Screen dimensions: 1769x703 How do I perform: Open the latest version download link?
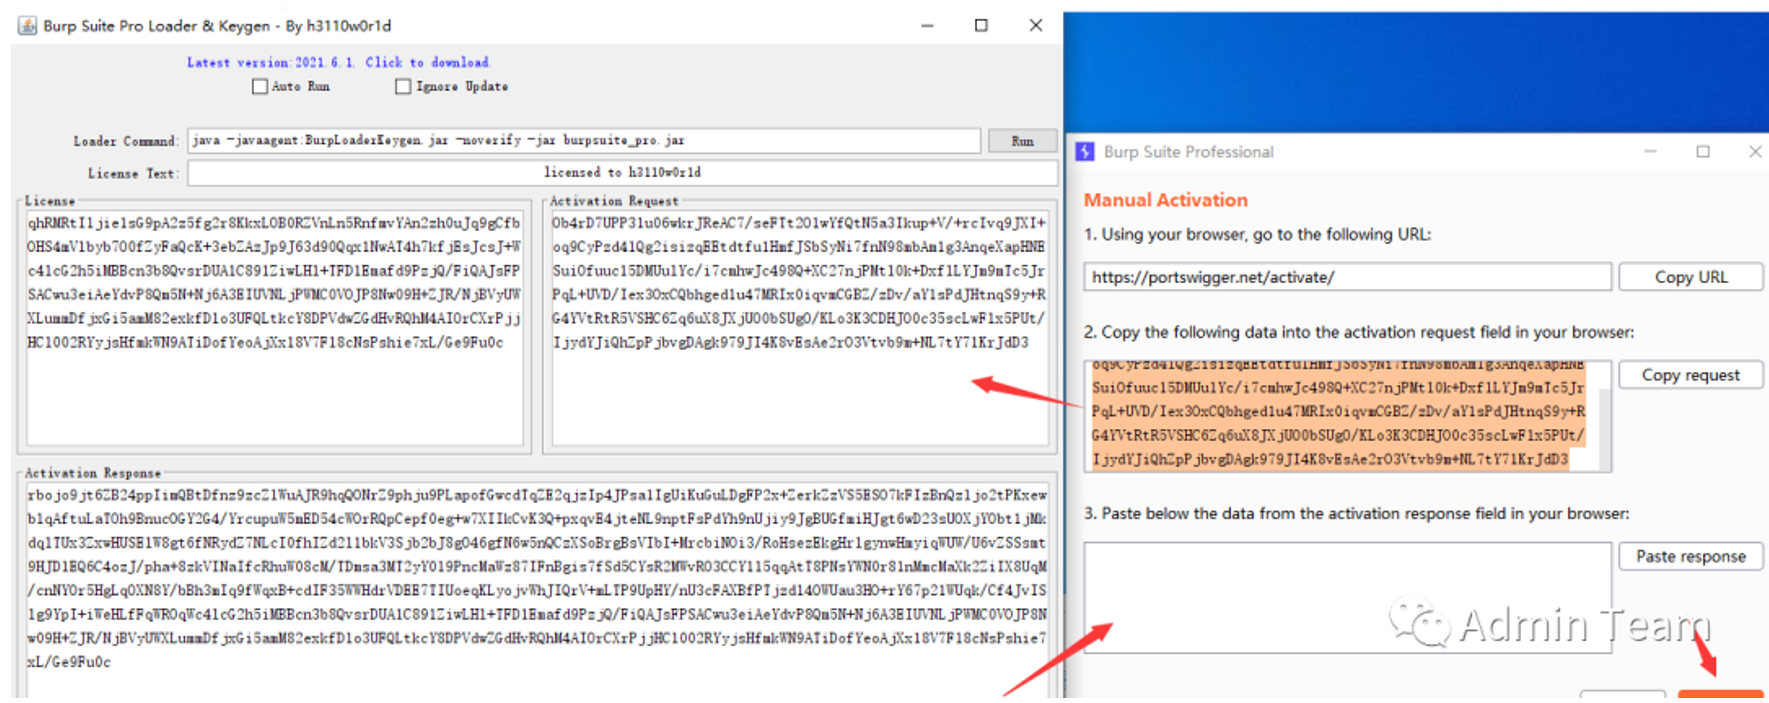[339, 62]
